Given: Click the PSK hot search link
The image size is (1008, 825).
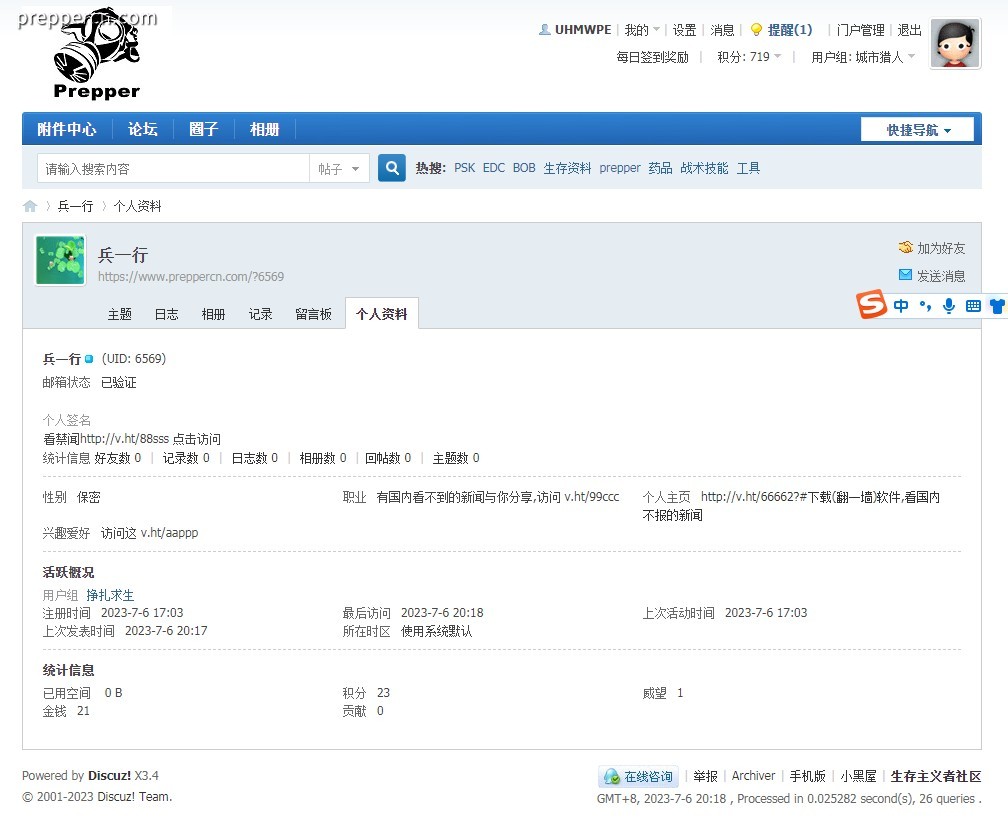Looking at the screenshot, I should 464,168.
